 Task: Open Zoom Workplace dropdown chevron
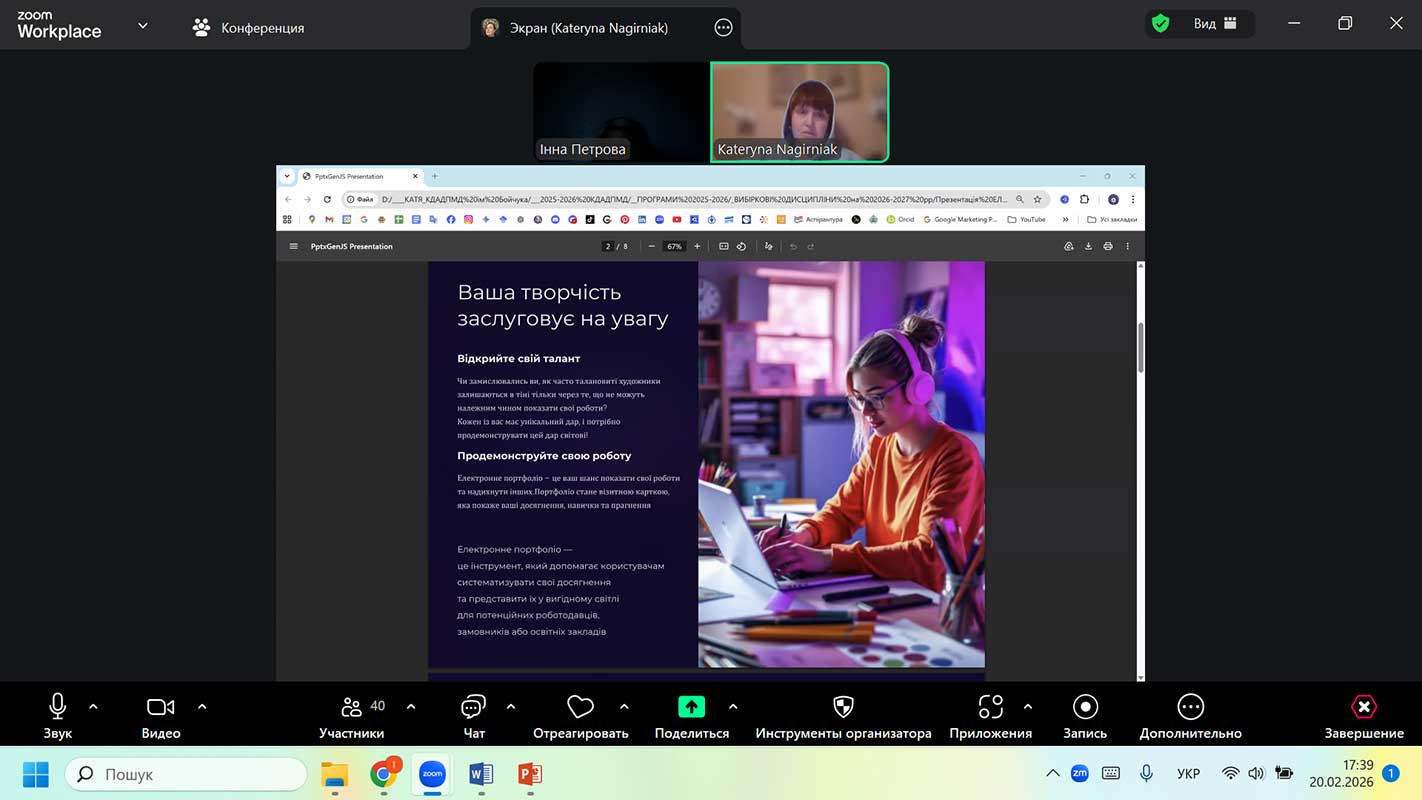[143, 26]
